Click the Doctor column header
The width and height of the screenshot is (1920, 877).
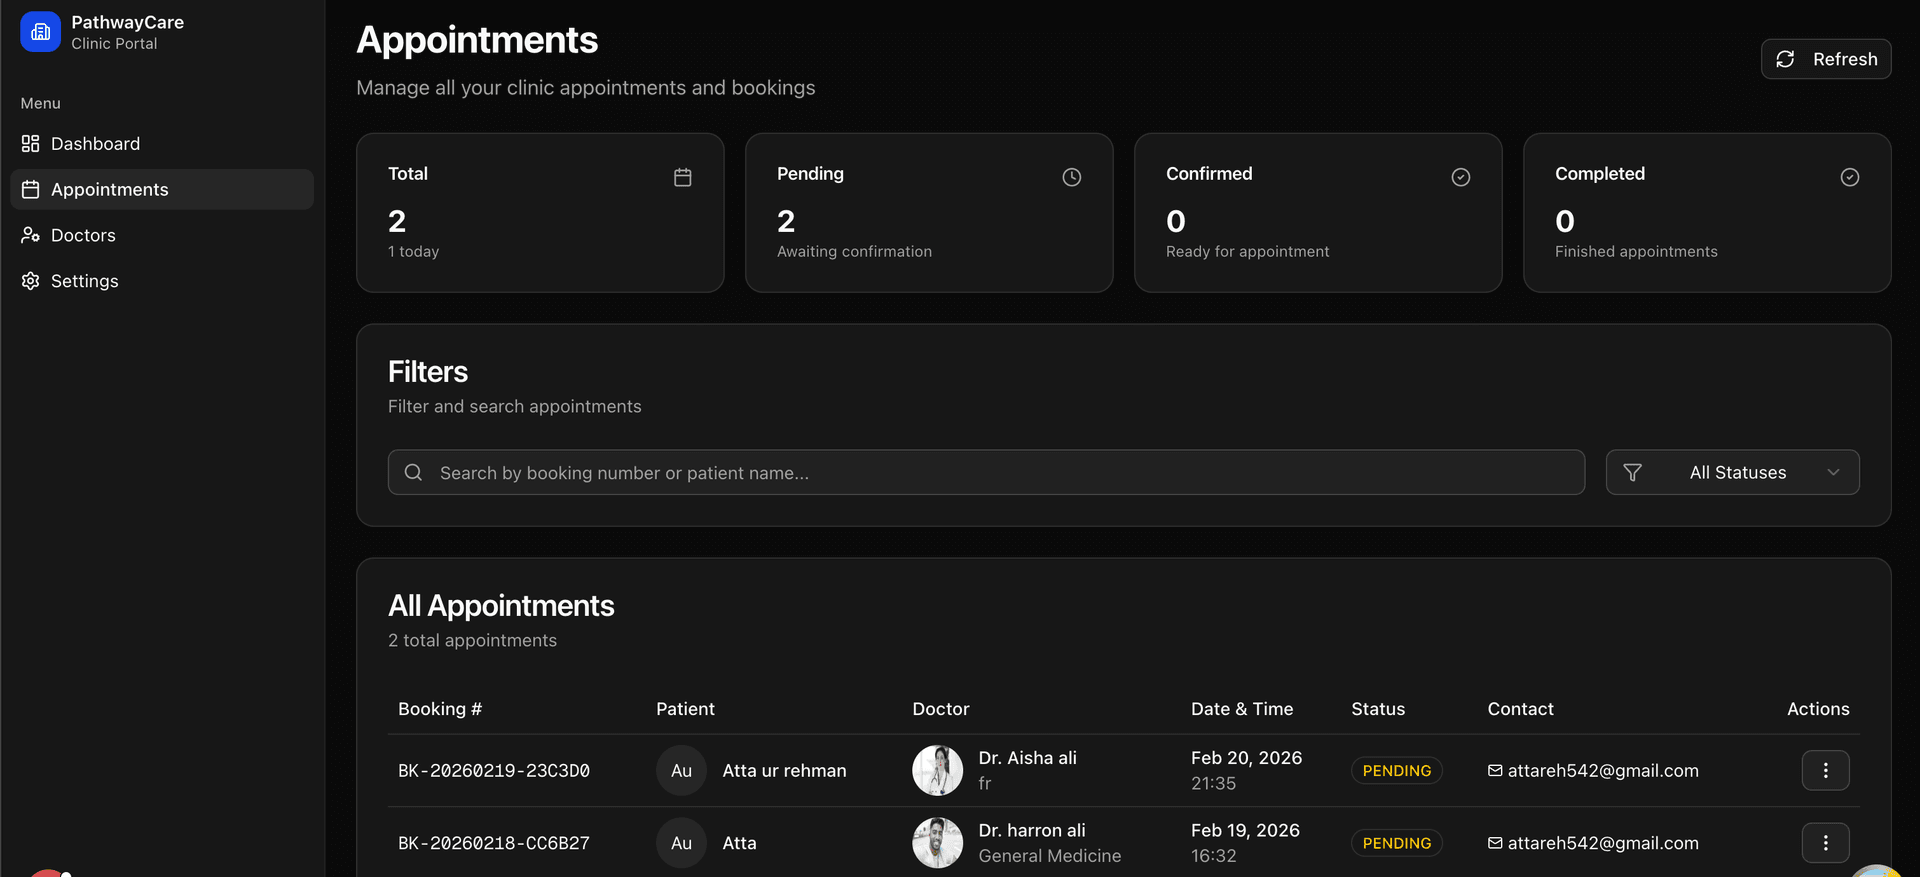tap(941, 709)
